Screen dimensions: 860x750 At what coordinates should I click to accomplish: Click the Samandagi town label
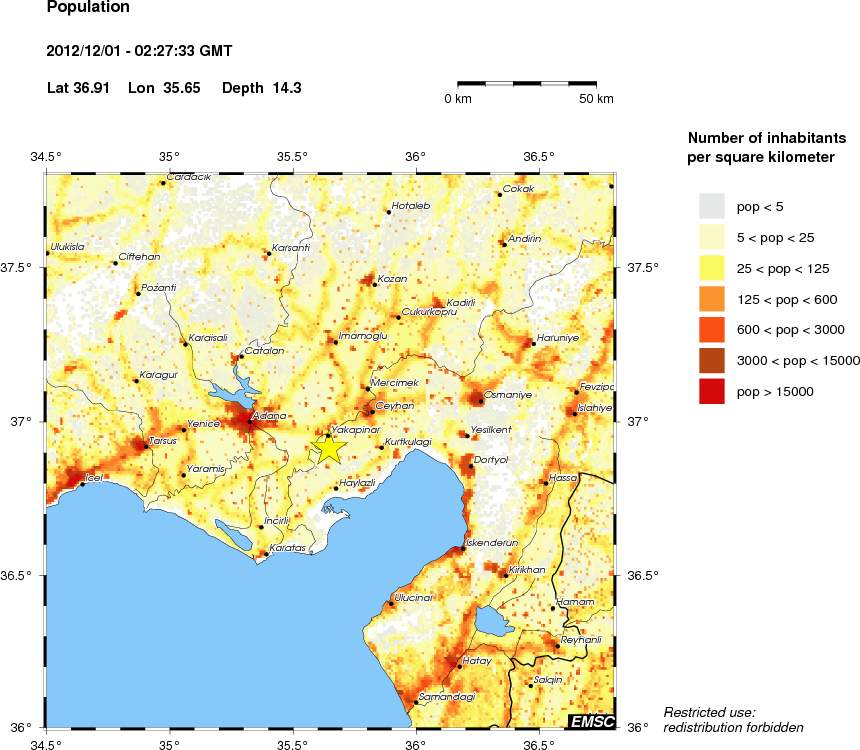click(446, 697)
